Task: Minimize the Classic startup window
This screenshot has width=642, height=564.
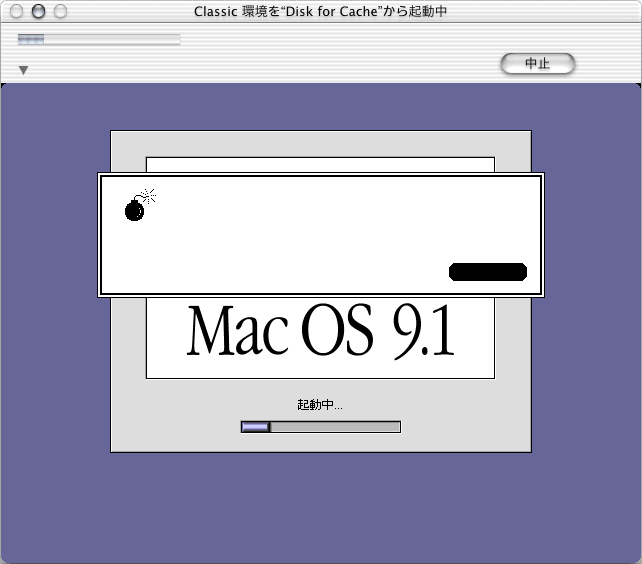Action: pyautogui.click(x=38, y=11)
